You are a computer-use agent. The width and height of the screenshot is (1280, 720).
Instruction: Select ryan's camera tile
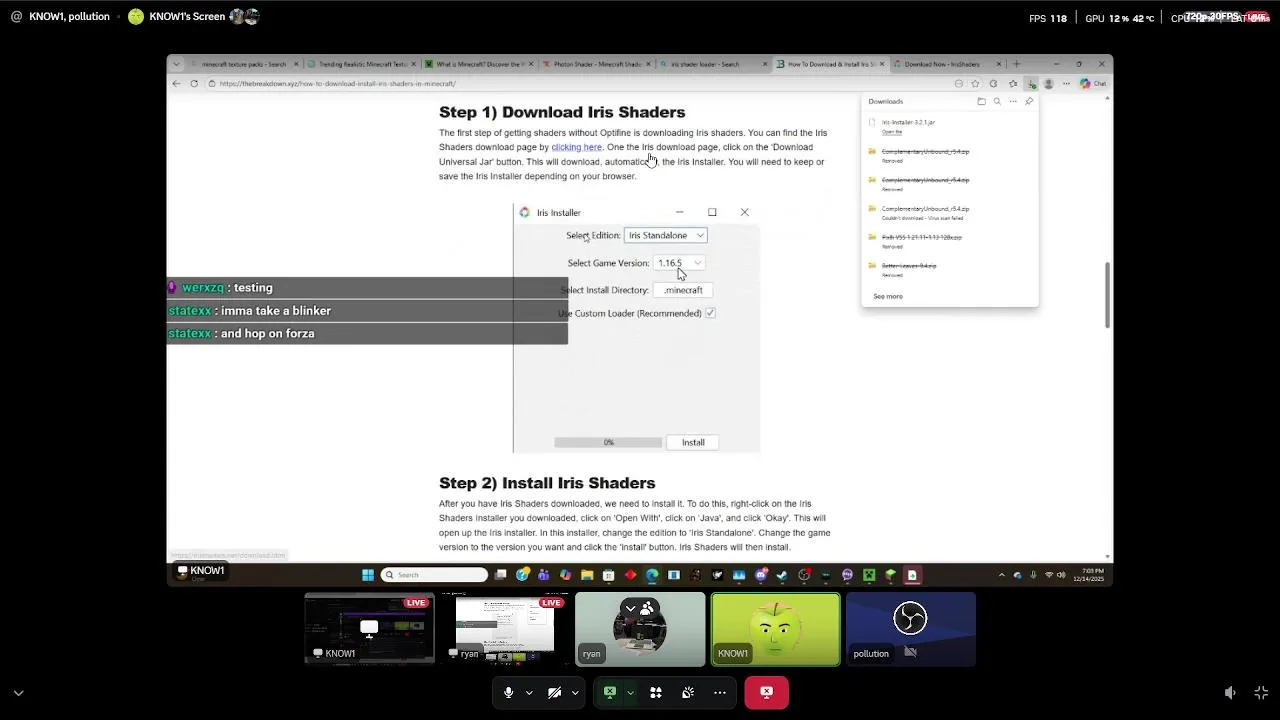pyautogui.click(x=640, y=629)
